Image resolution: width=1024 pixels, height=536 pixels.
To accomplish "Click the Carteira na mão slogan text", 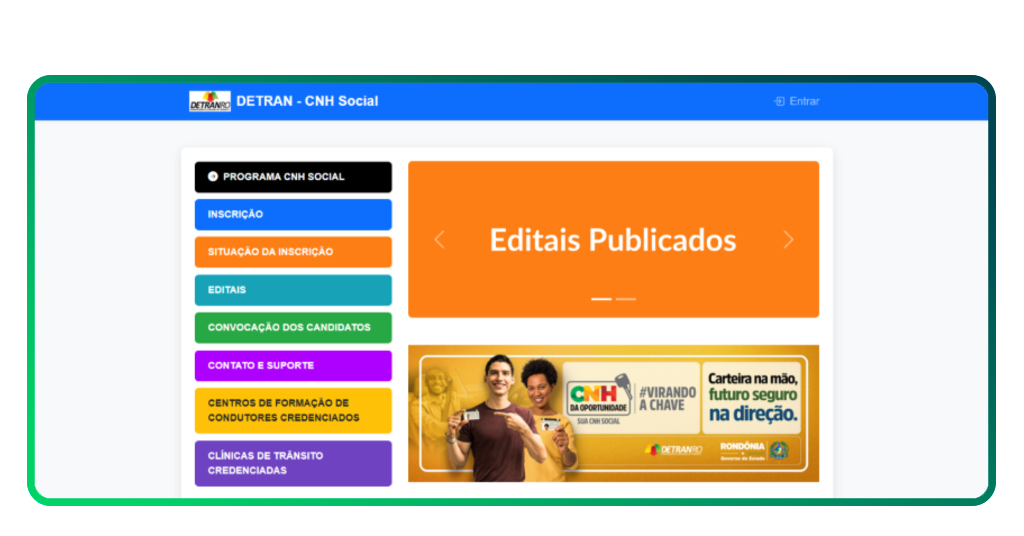I will [x=752, y=396].
